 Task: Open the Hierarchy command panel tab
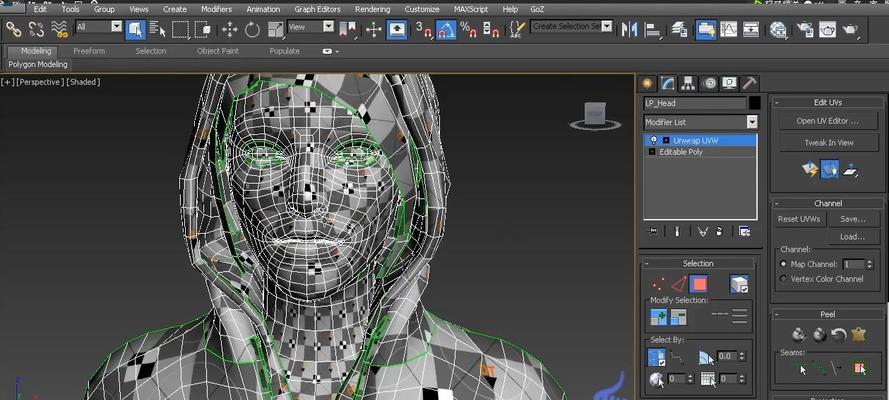[688, 84]
